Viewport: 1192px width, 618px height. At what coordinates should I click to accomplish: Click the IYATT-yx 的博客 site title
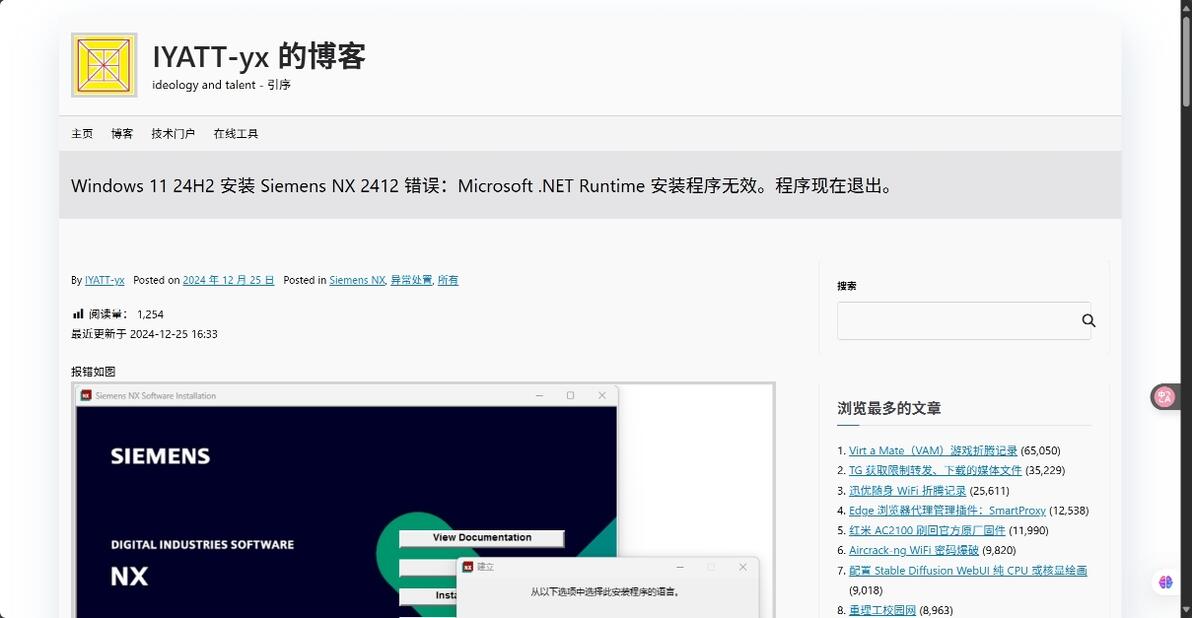[x=259, y=56]
